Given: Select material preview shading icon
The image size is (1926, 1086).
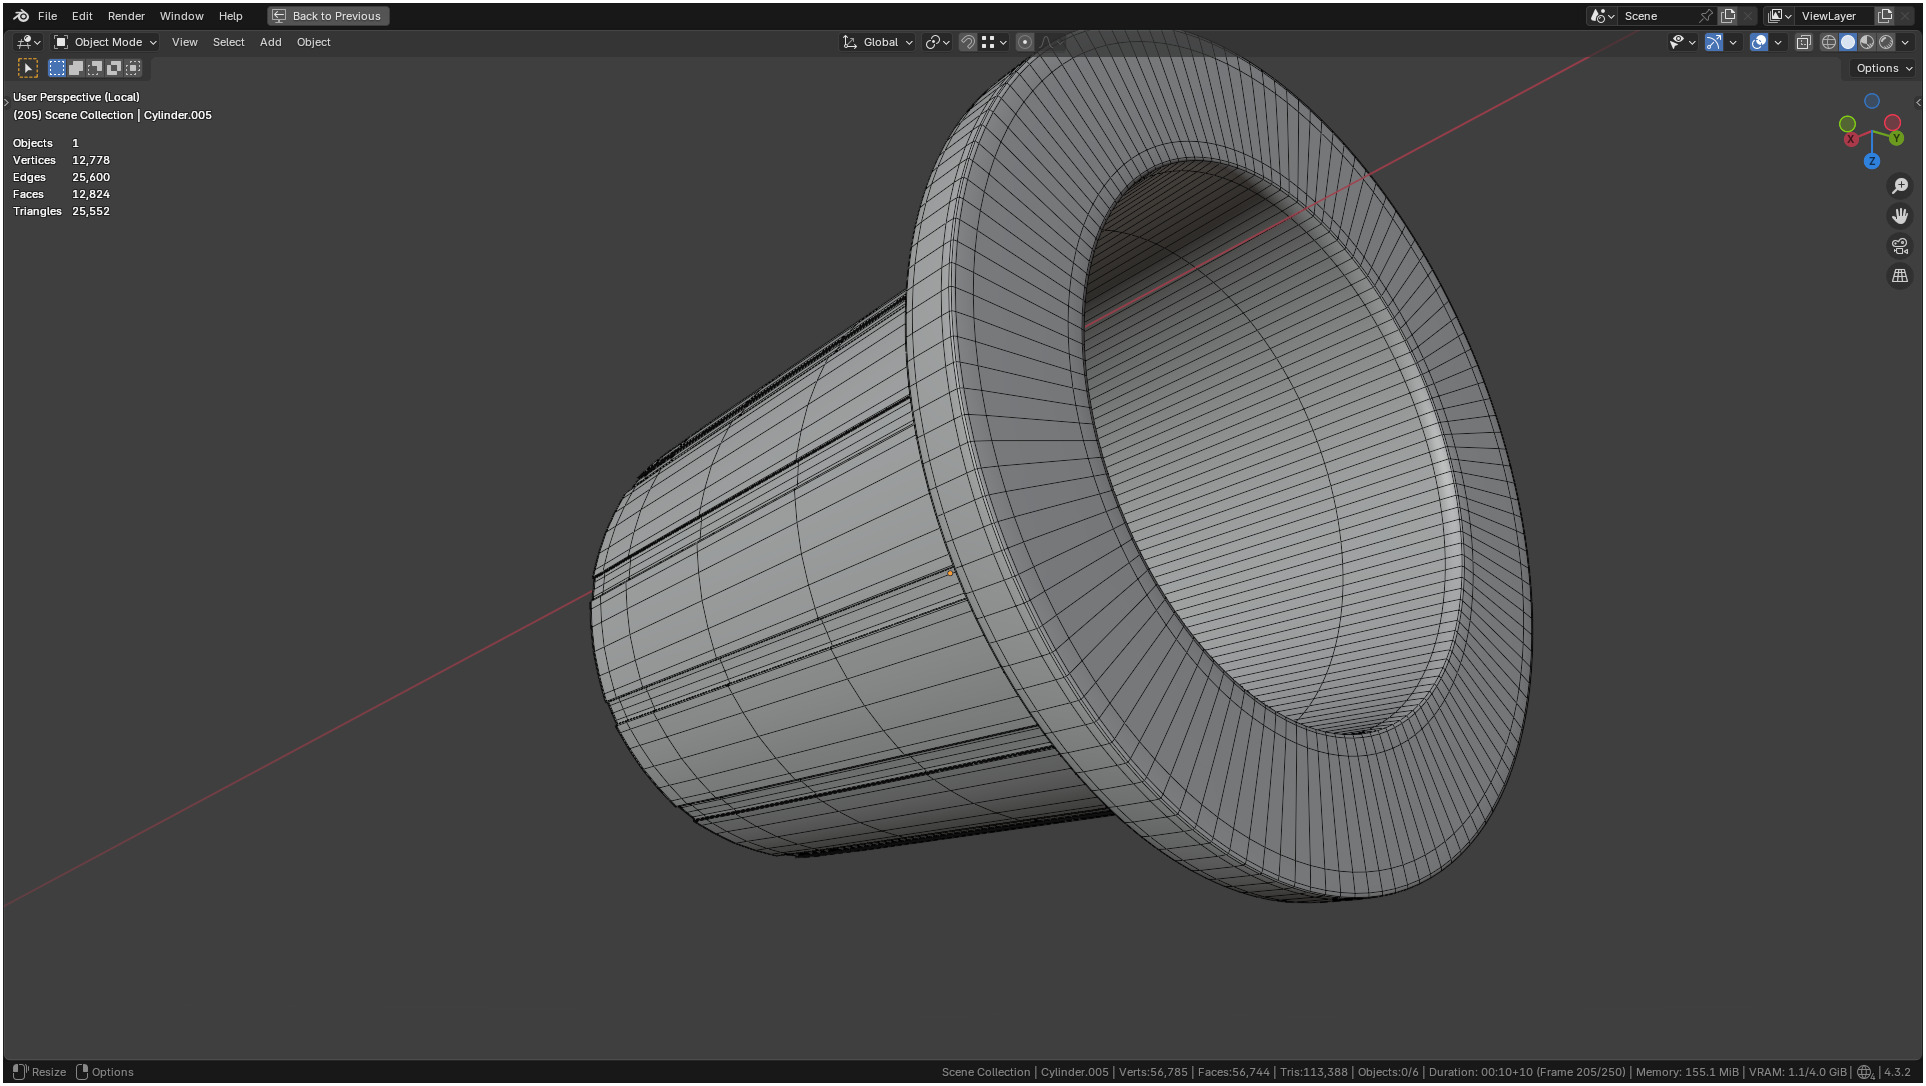Looking at the screenshot, I should pyautogui.click(x=1866, y=42).
